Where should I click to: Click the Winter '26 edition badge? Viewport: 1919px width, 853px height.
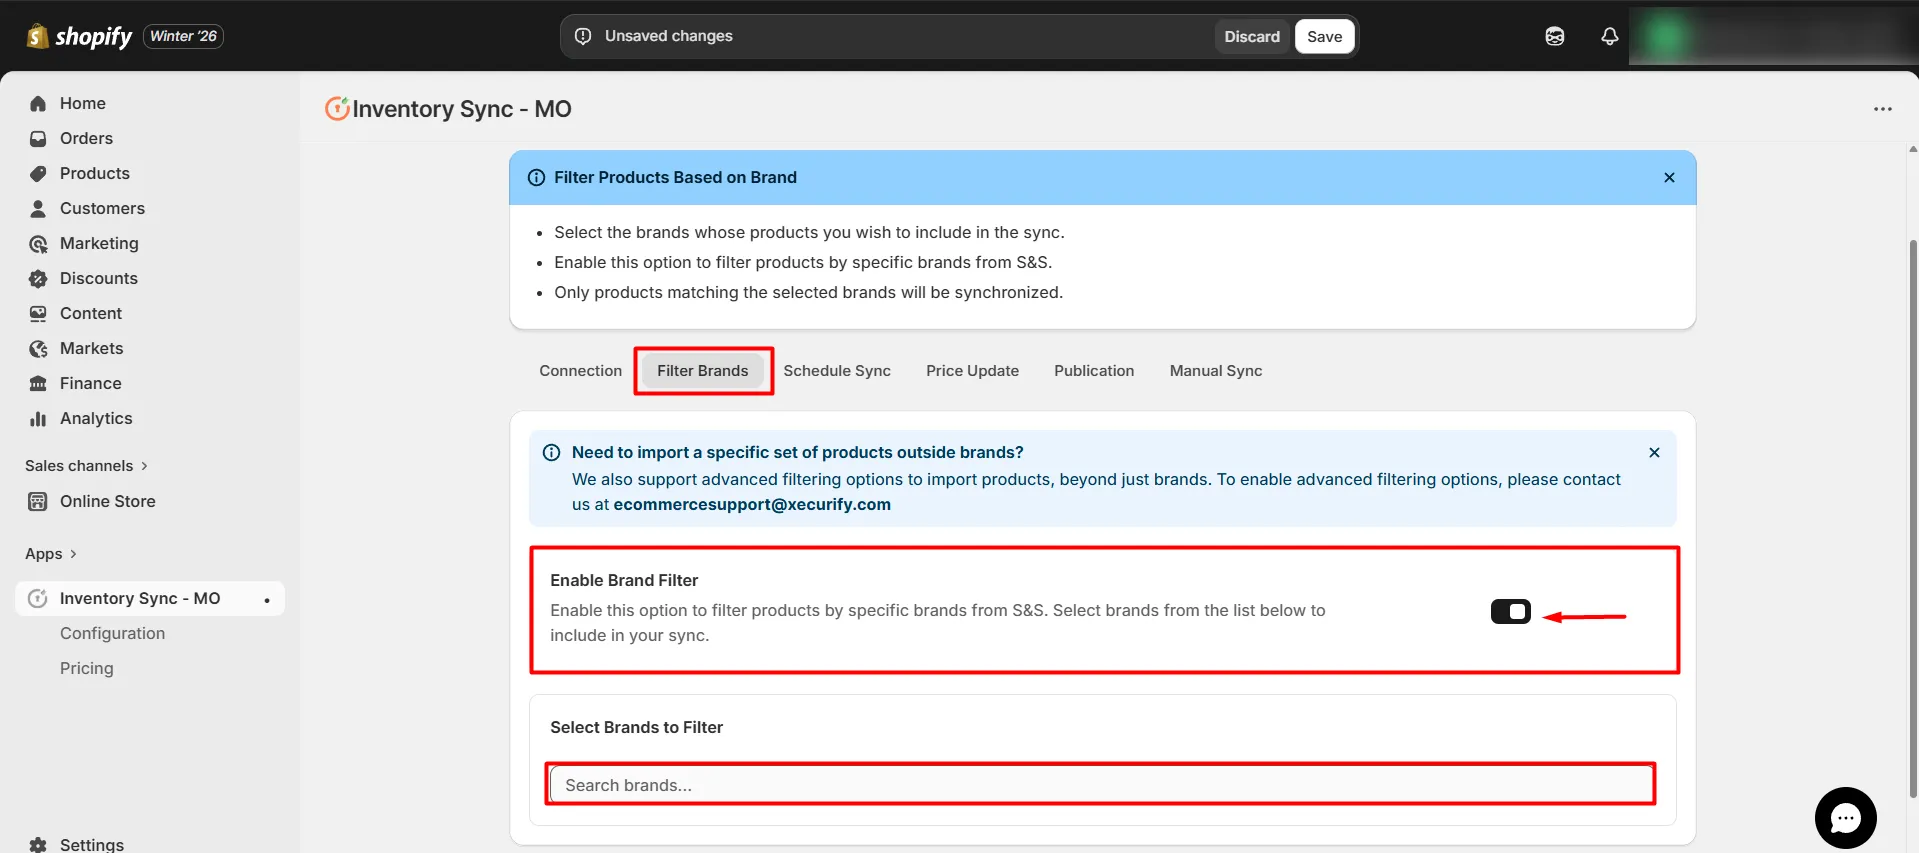point(183,36)
